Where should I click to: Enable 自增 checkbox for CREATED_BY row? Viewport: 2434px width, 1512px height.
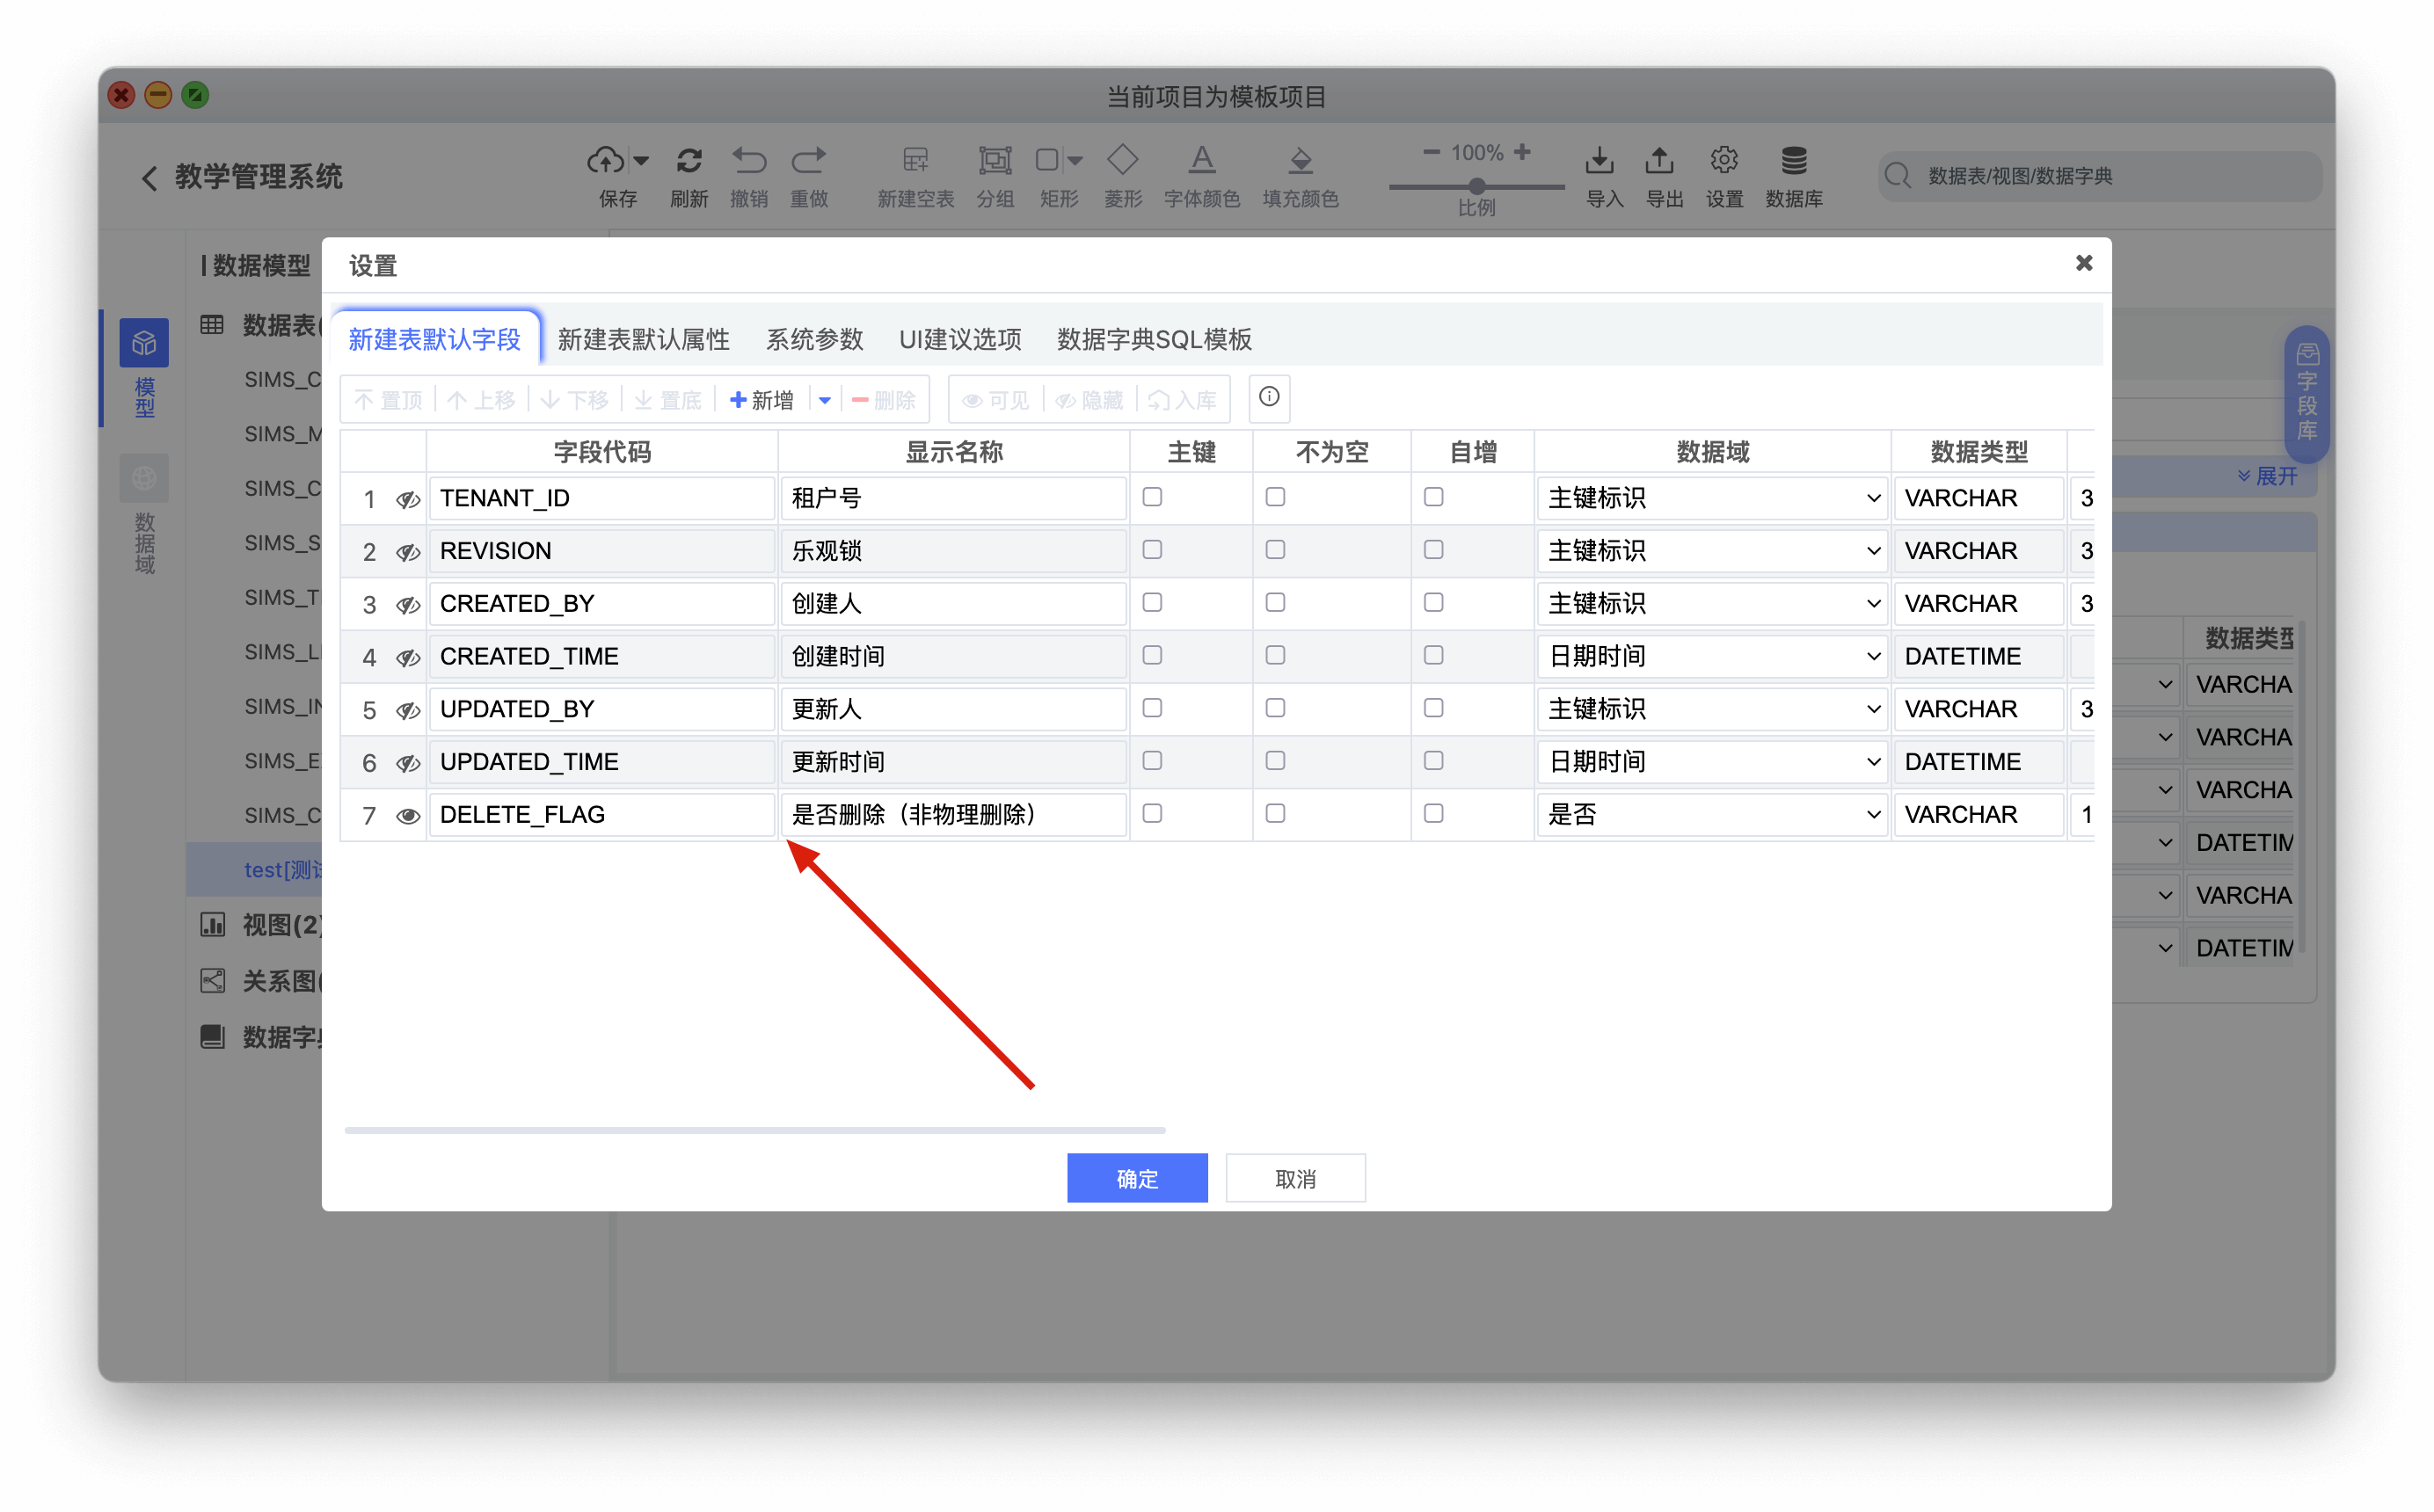1433,603
